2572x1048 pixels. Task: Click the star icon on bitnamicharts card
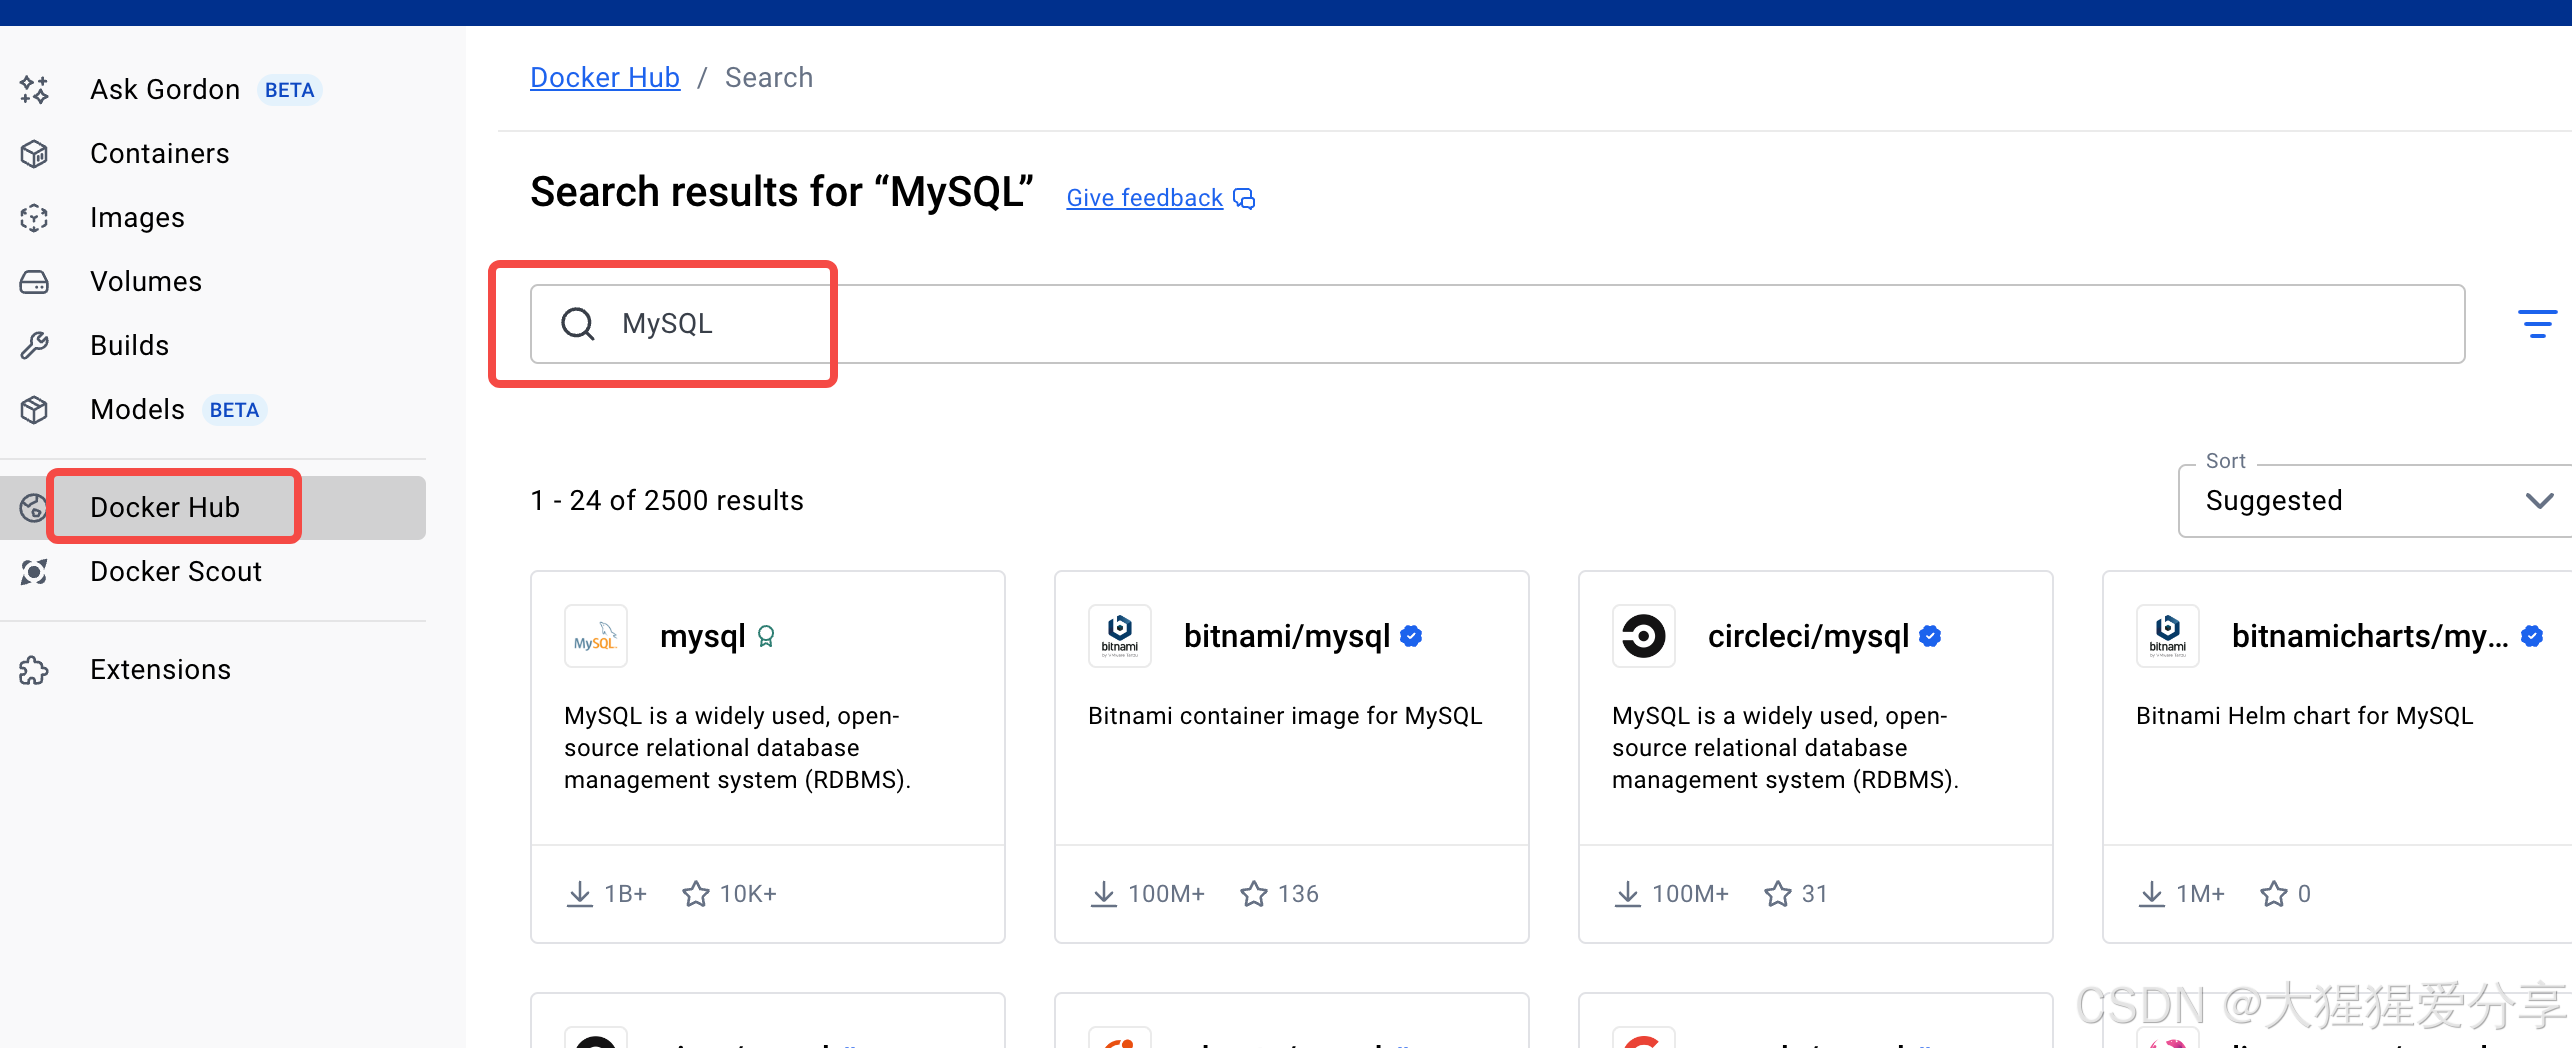[x=2274, y=894]
